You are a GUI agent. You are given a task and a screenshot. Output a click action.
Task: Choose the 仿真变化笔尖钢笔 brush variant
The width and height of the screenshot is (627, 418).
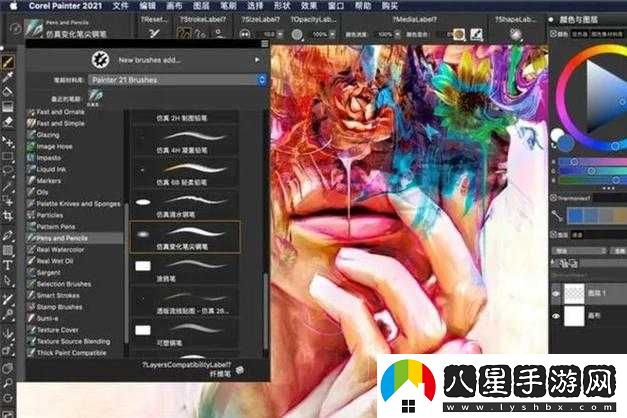pyautogui.click(x=185, y=237)
